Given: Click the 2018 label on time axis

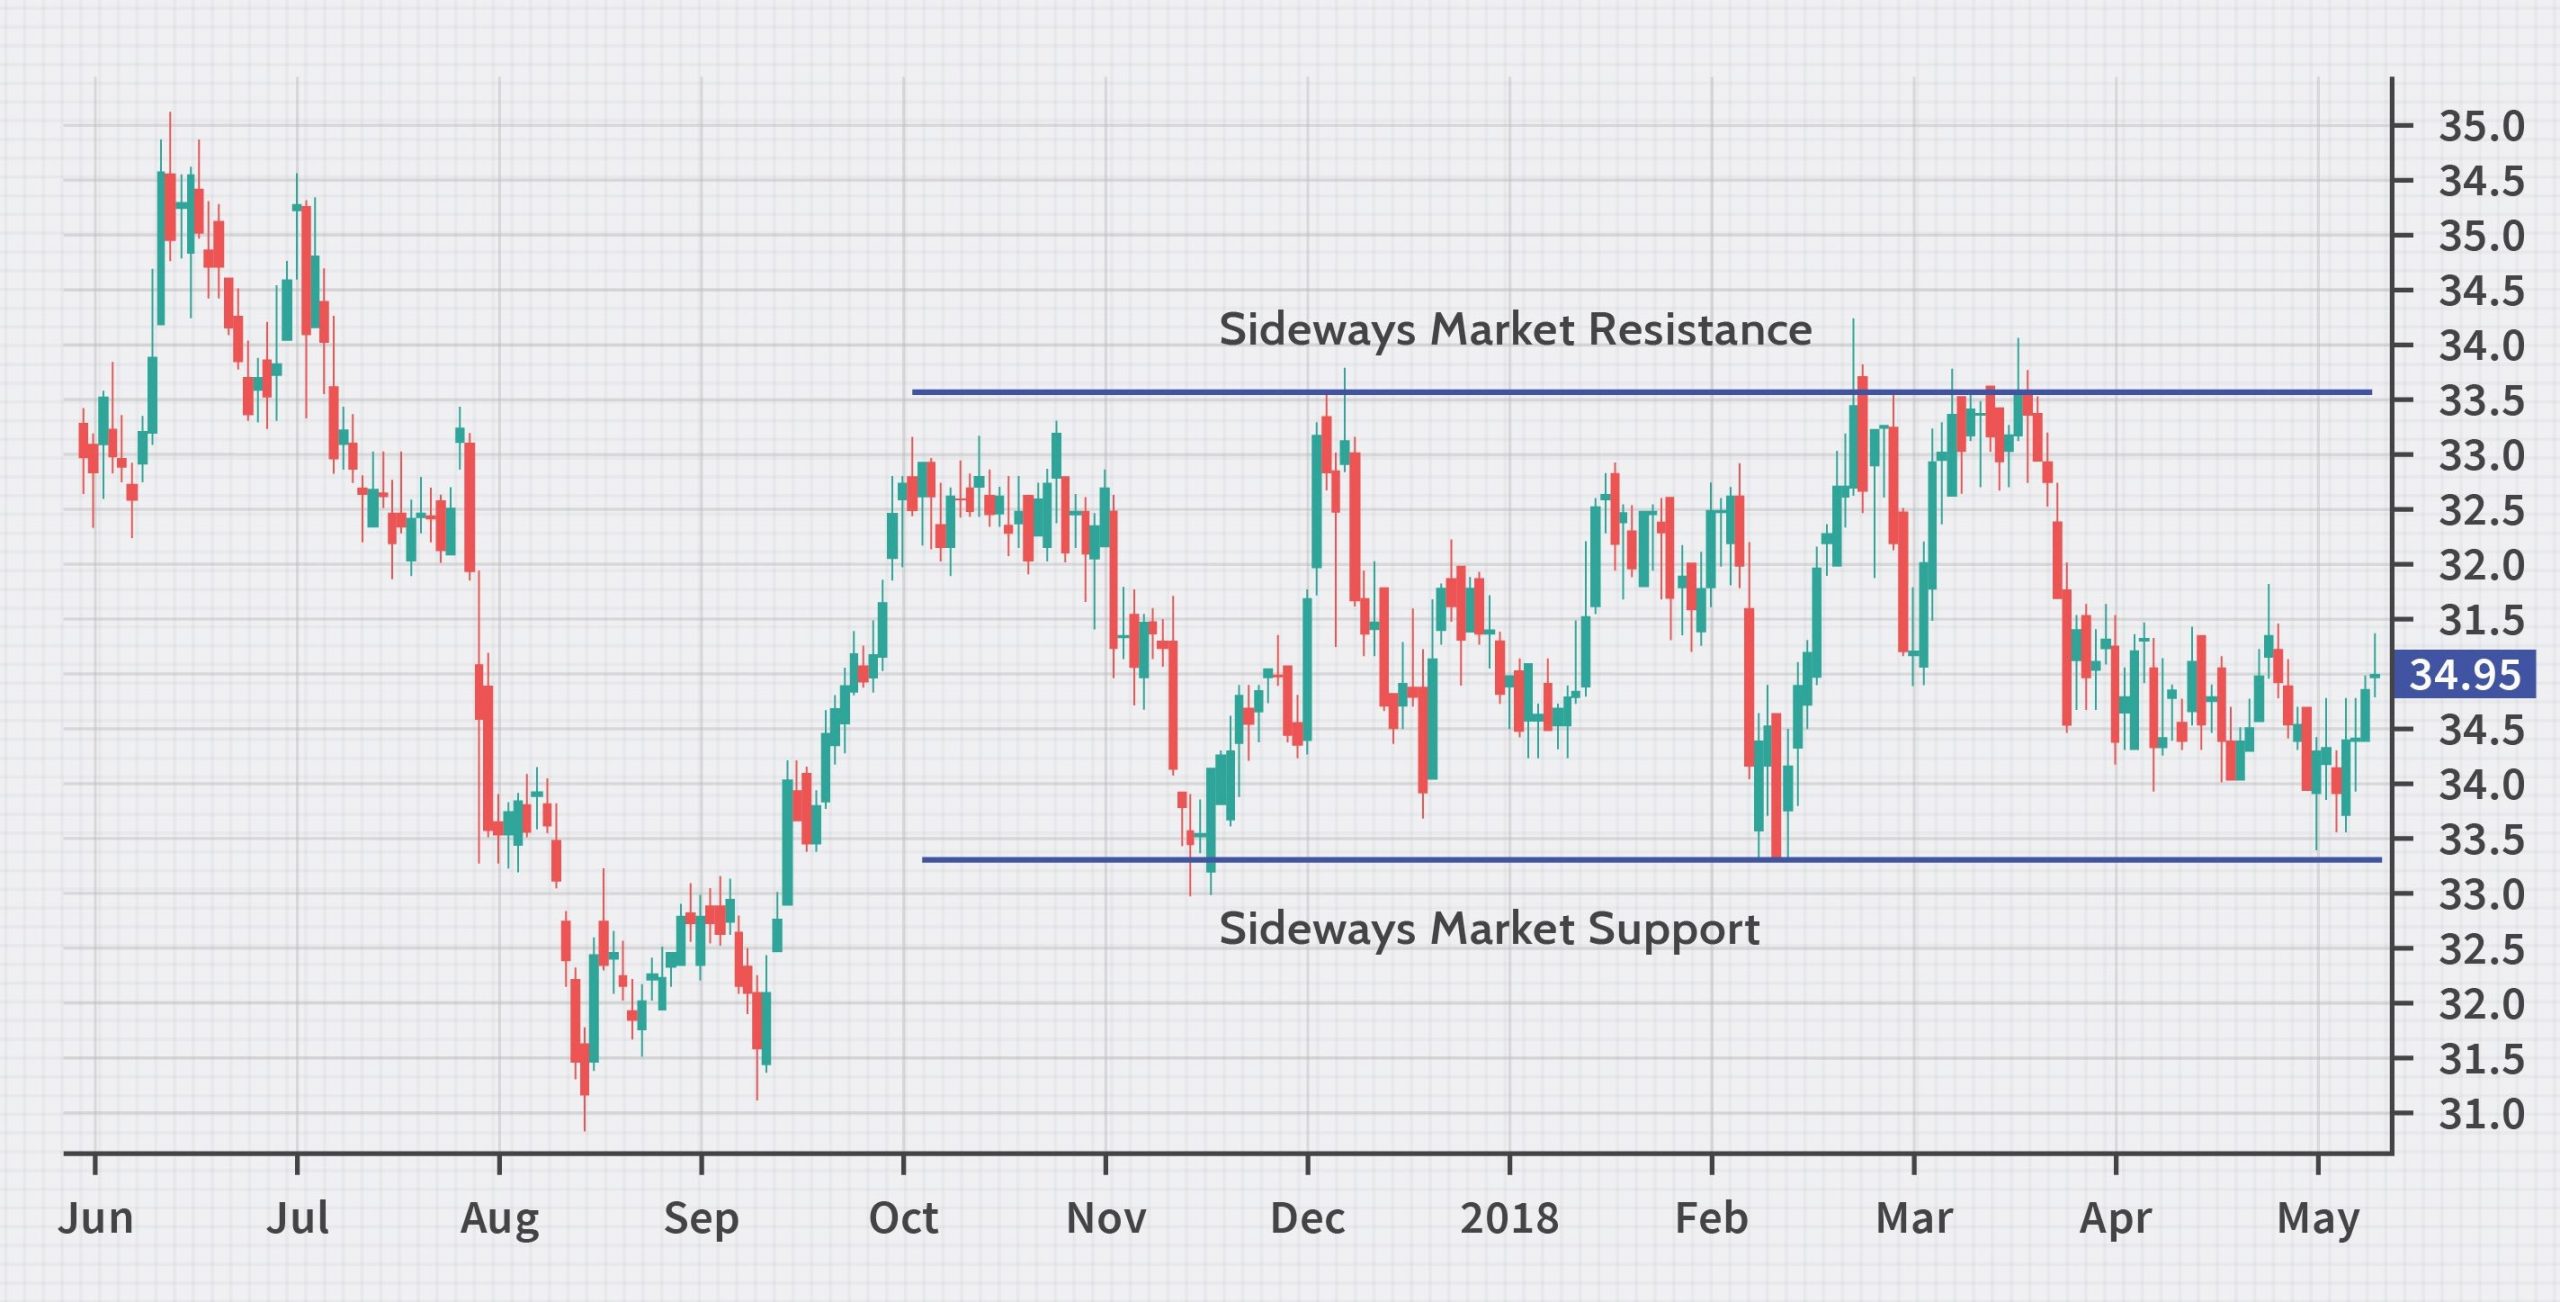Looking at the screenshot, I should 1510,1218.
